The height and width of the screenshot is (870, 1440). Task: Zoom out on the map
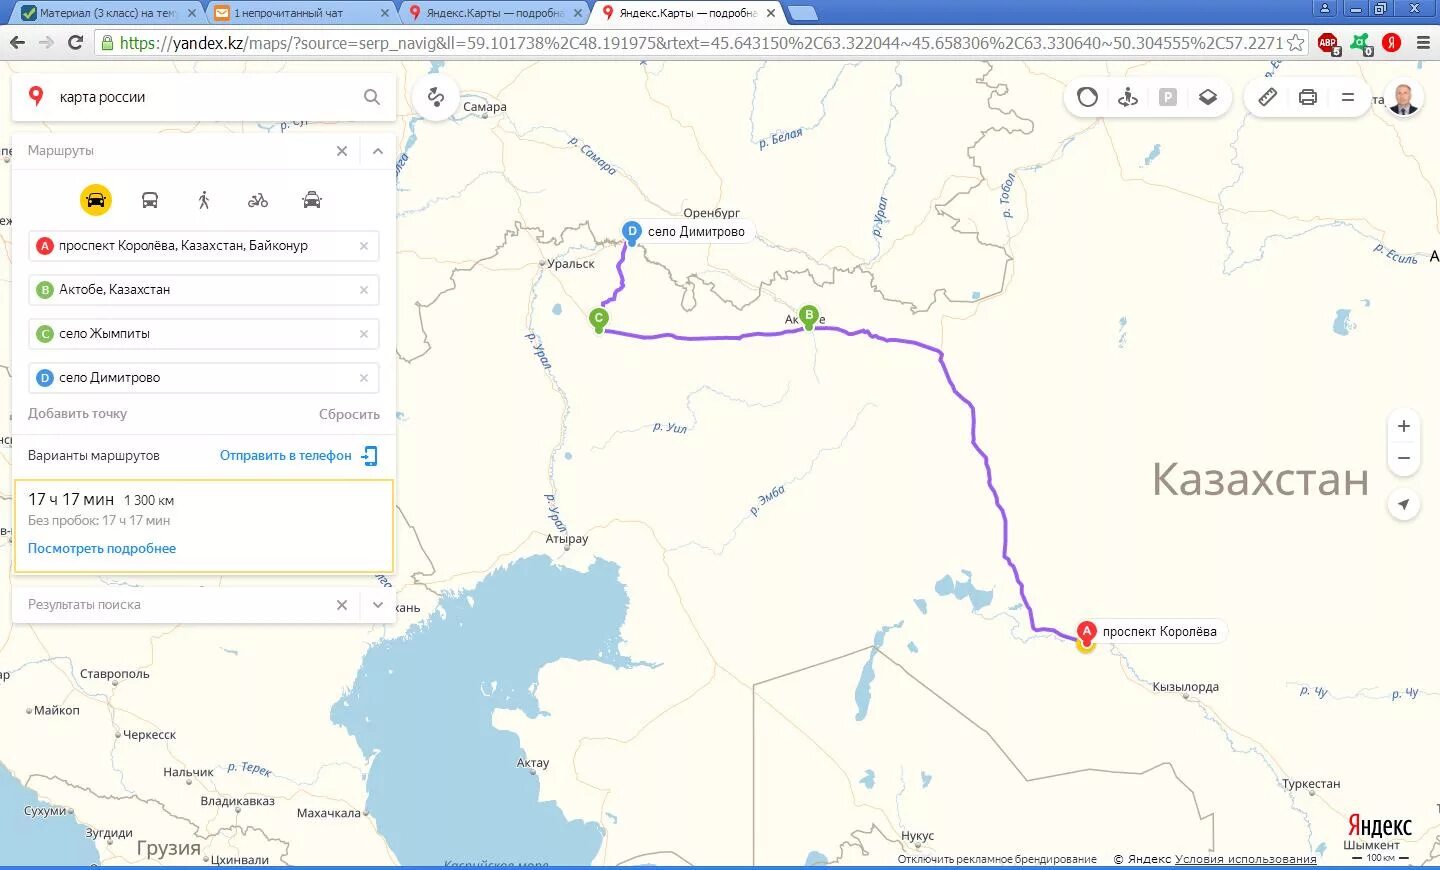point(1404,459)
